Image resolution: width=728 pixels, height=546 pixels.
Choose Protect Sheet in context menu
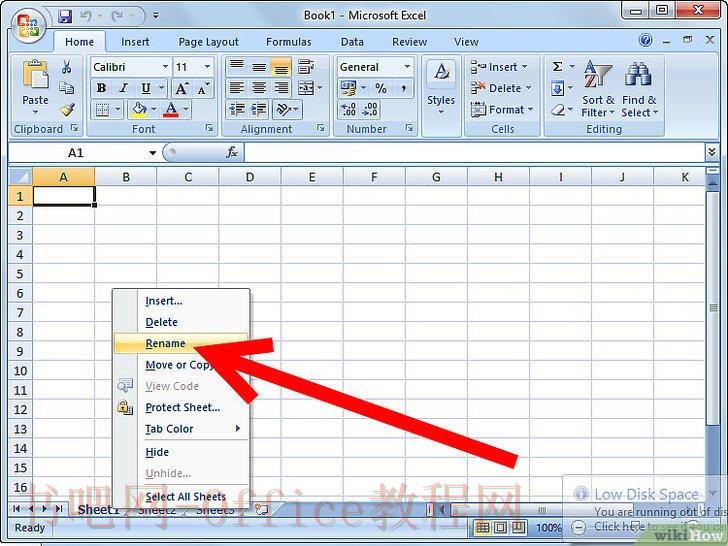(x=181, y=407)
